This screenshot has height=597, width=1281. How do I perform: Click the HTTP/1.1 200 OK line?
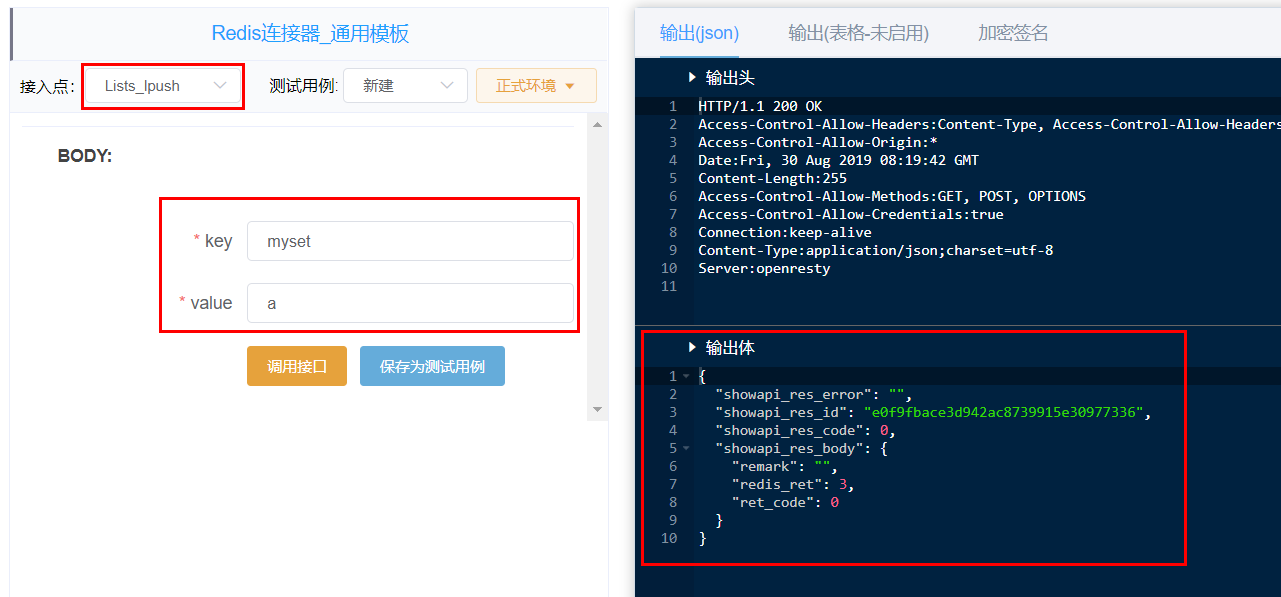tap(760, 106)
